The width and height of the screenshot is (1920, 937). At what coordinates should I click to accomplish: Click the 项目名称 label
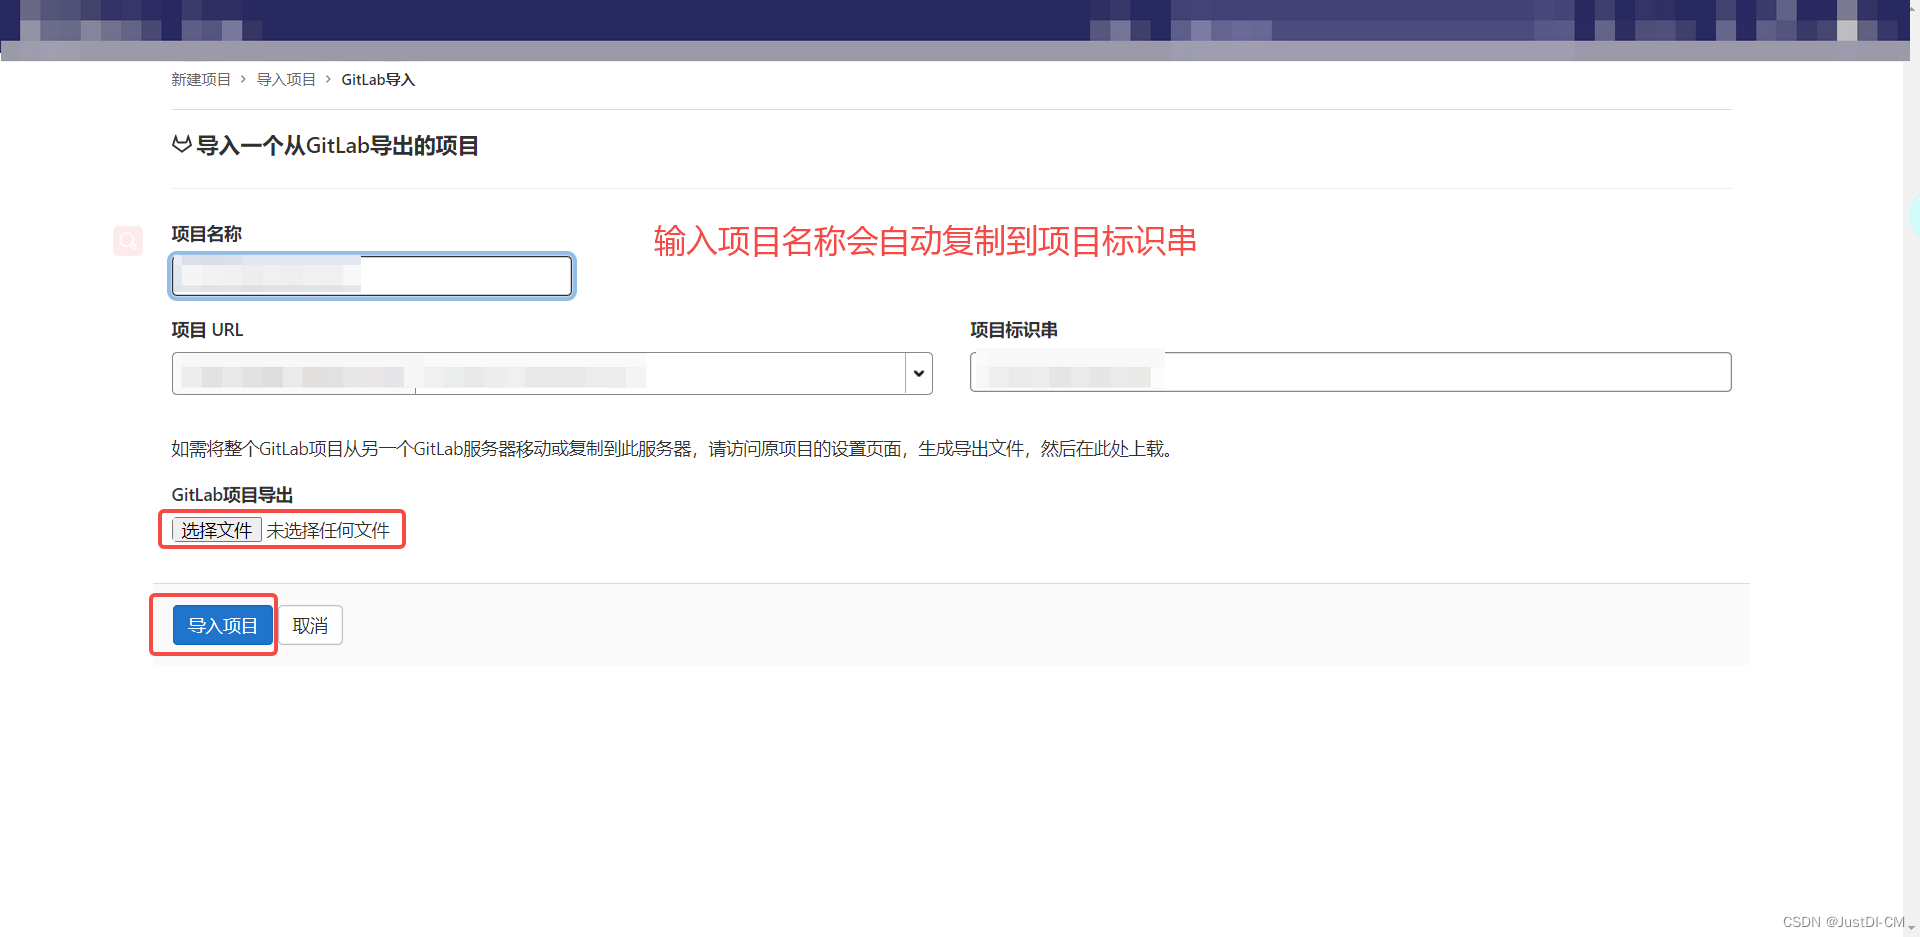point(207,234)
